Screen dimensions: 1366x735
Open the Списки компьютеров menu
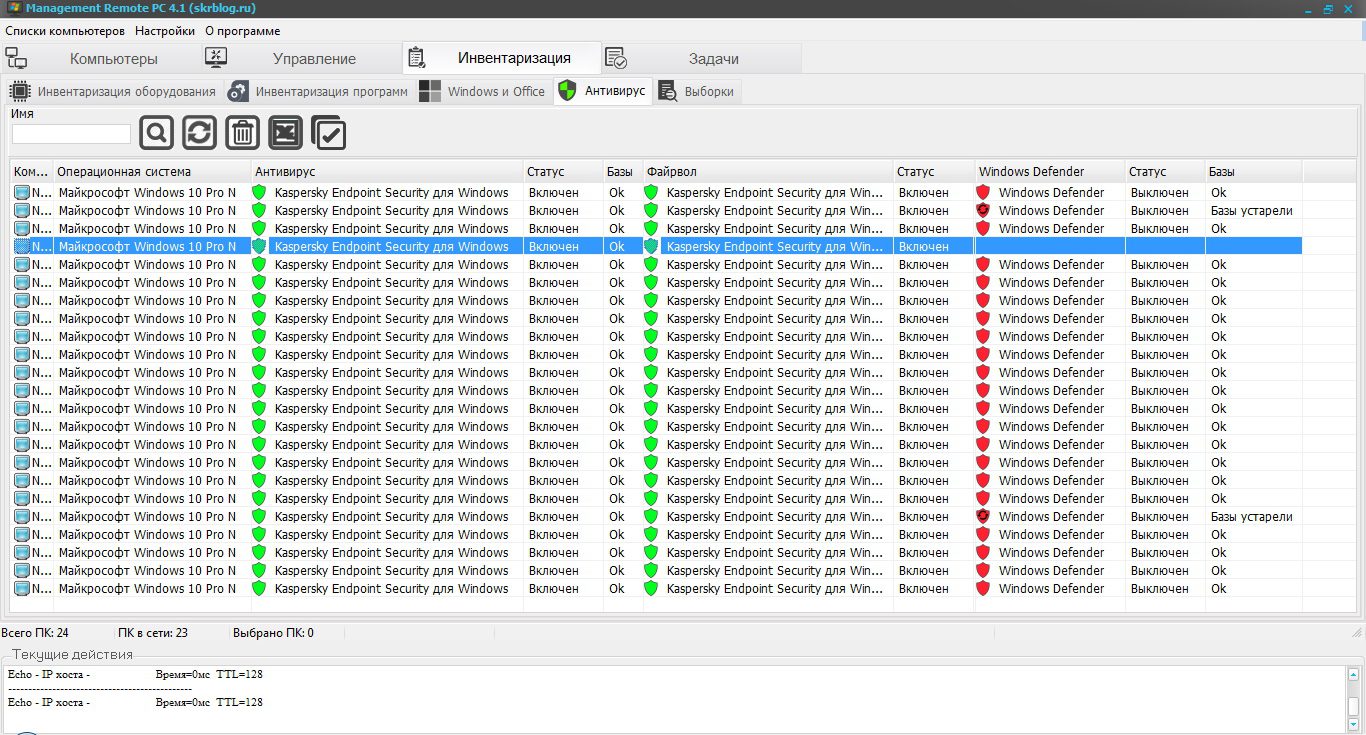65,31
